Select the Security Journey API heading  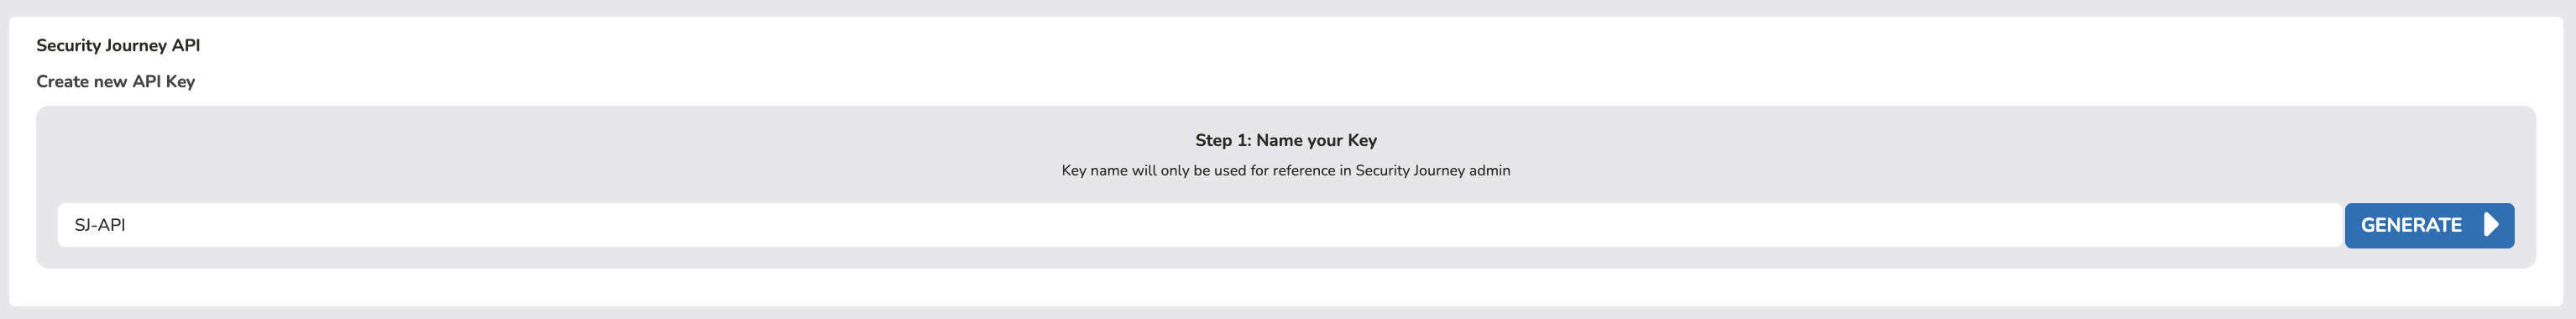118,45
